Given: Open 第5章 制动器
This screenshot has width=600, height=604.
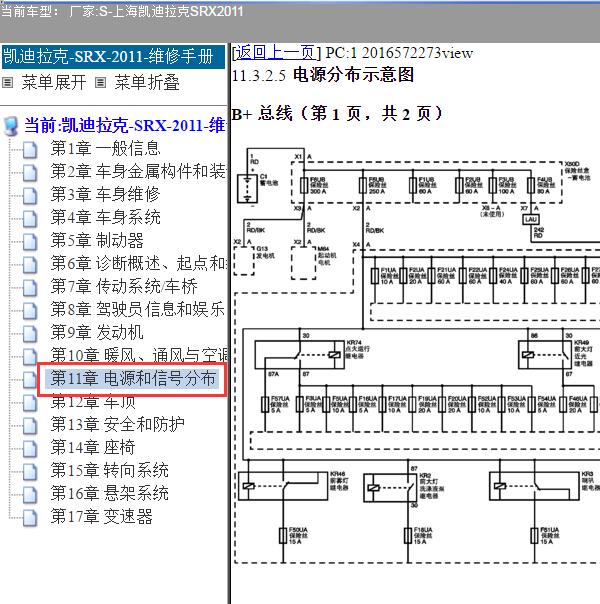Looking at the screenshot, I should pos(97,240).
